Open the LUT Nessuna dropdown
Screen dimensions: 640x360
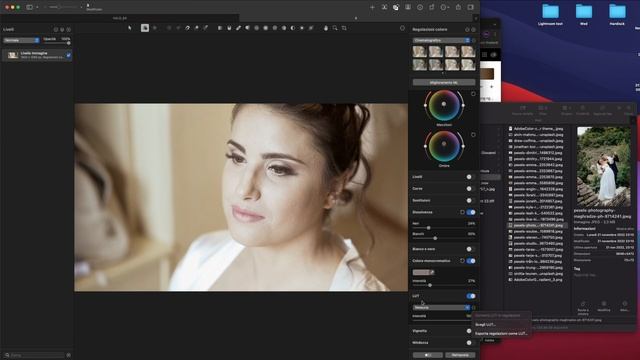(x=441, y=308)
